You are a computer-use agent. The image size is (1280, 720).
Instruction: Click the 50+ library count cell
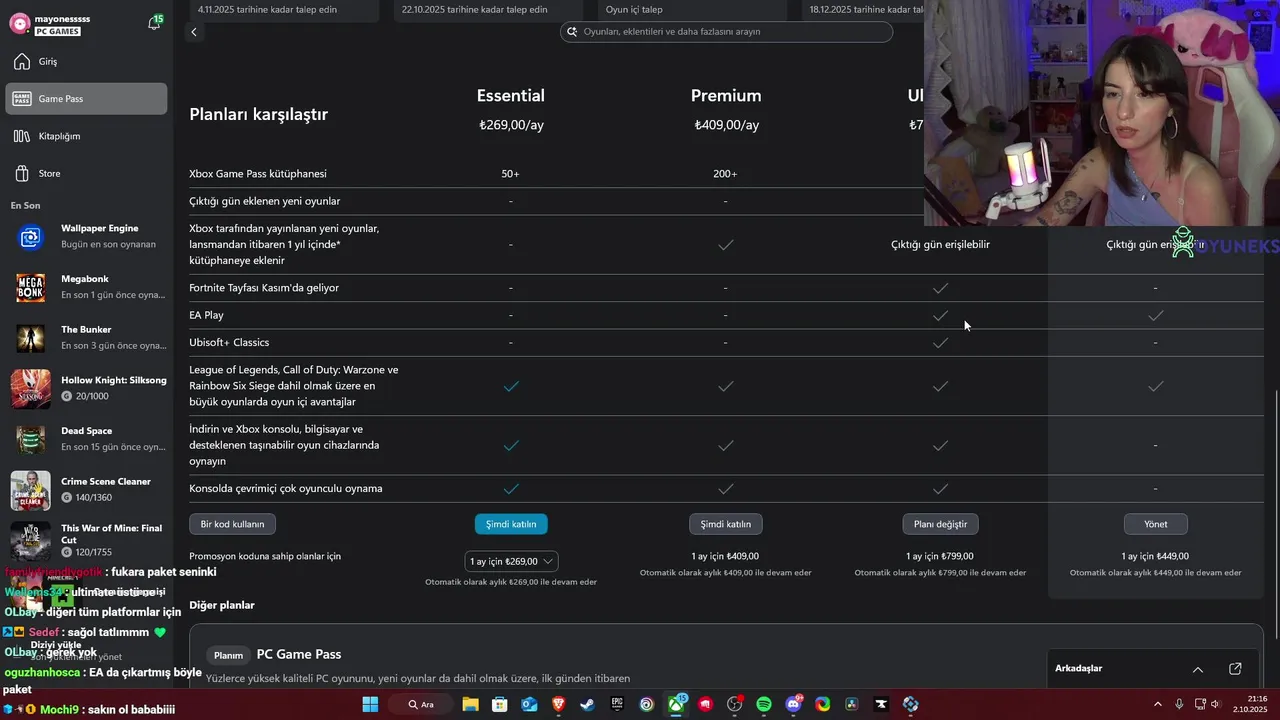point(510,174)
